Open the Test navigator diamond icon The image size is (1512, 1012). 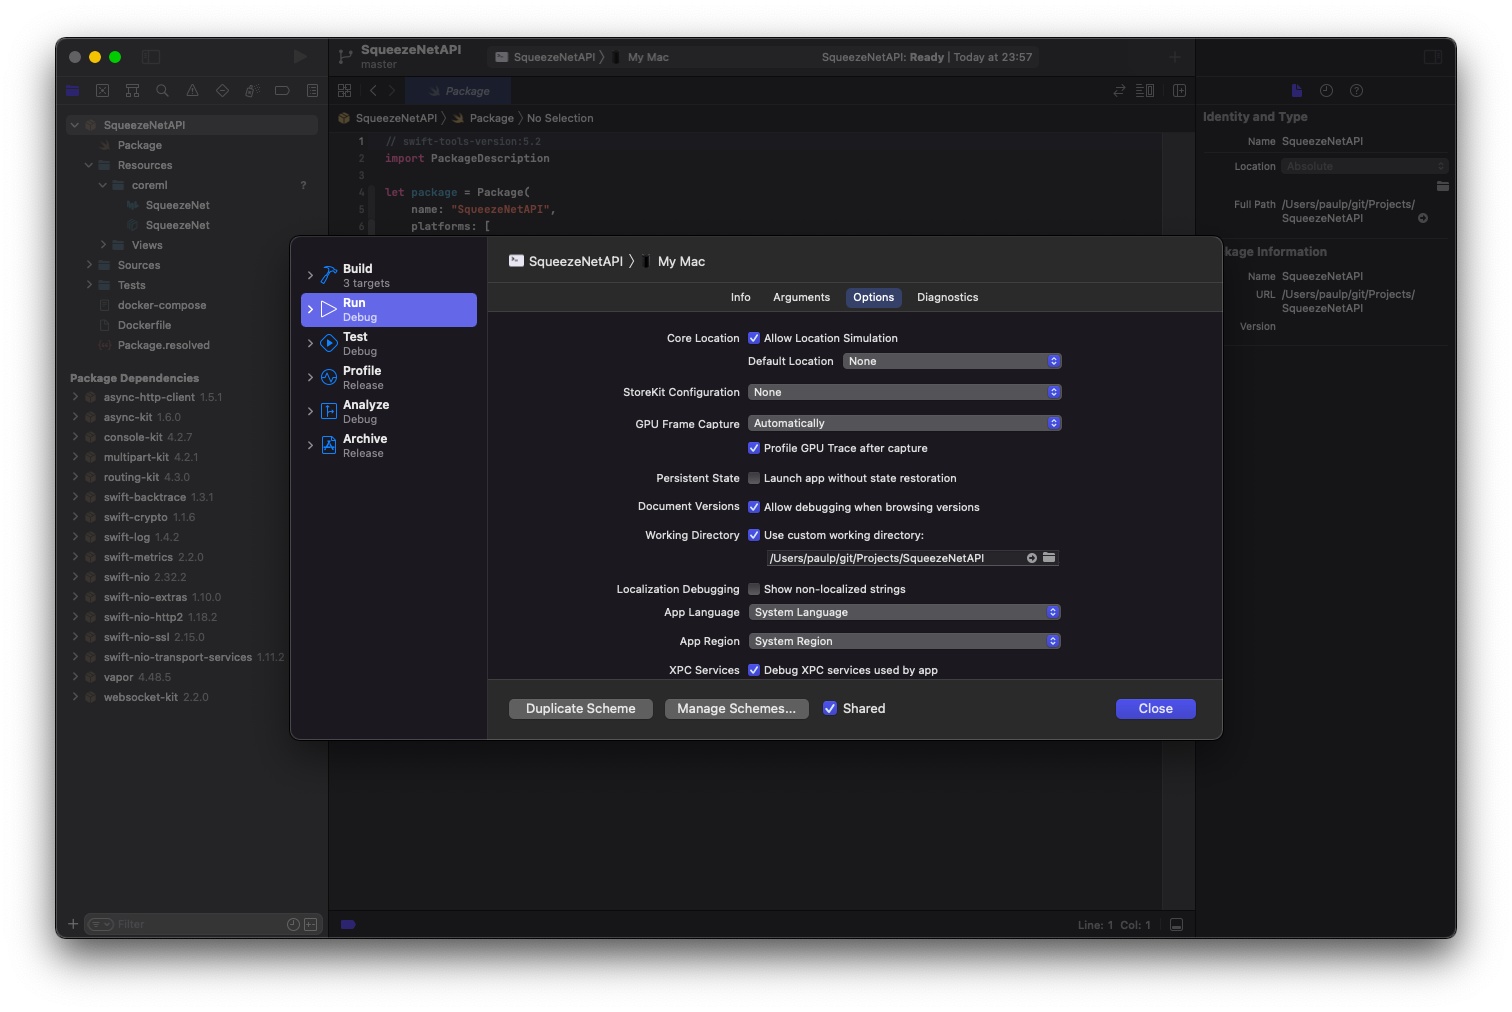click(x=222, y=91)
